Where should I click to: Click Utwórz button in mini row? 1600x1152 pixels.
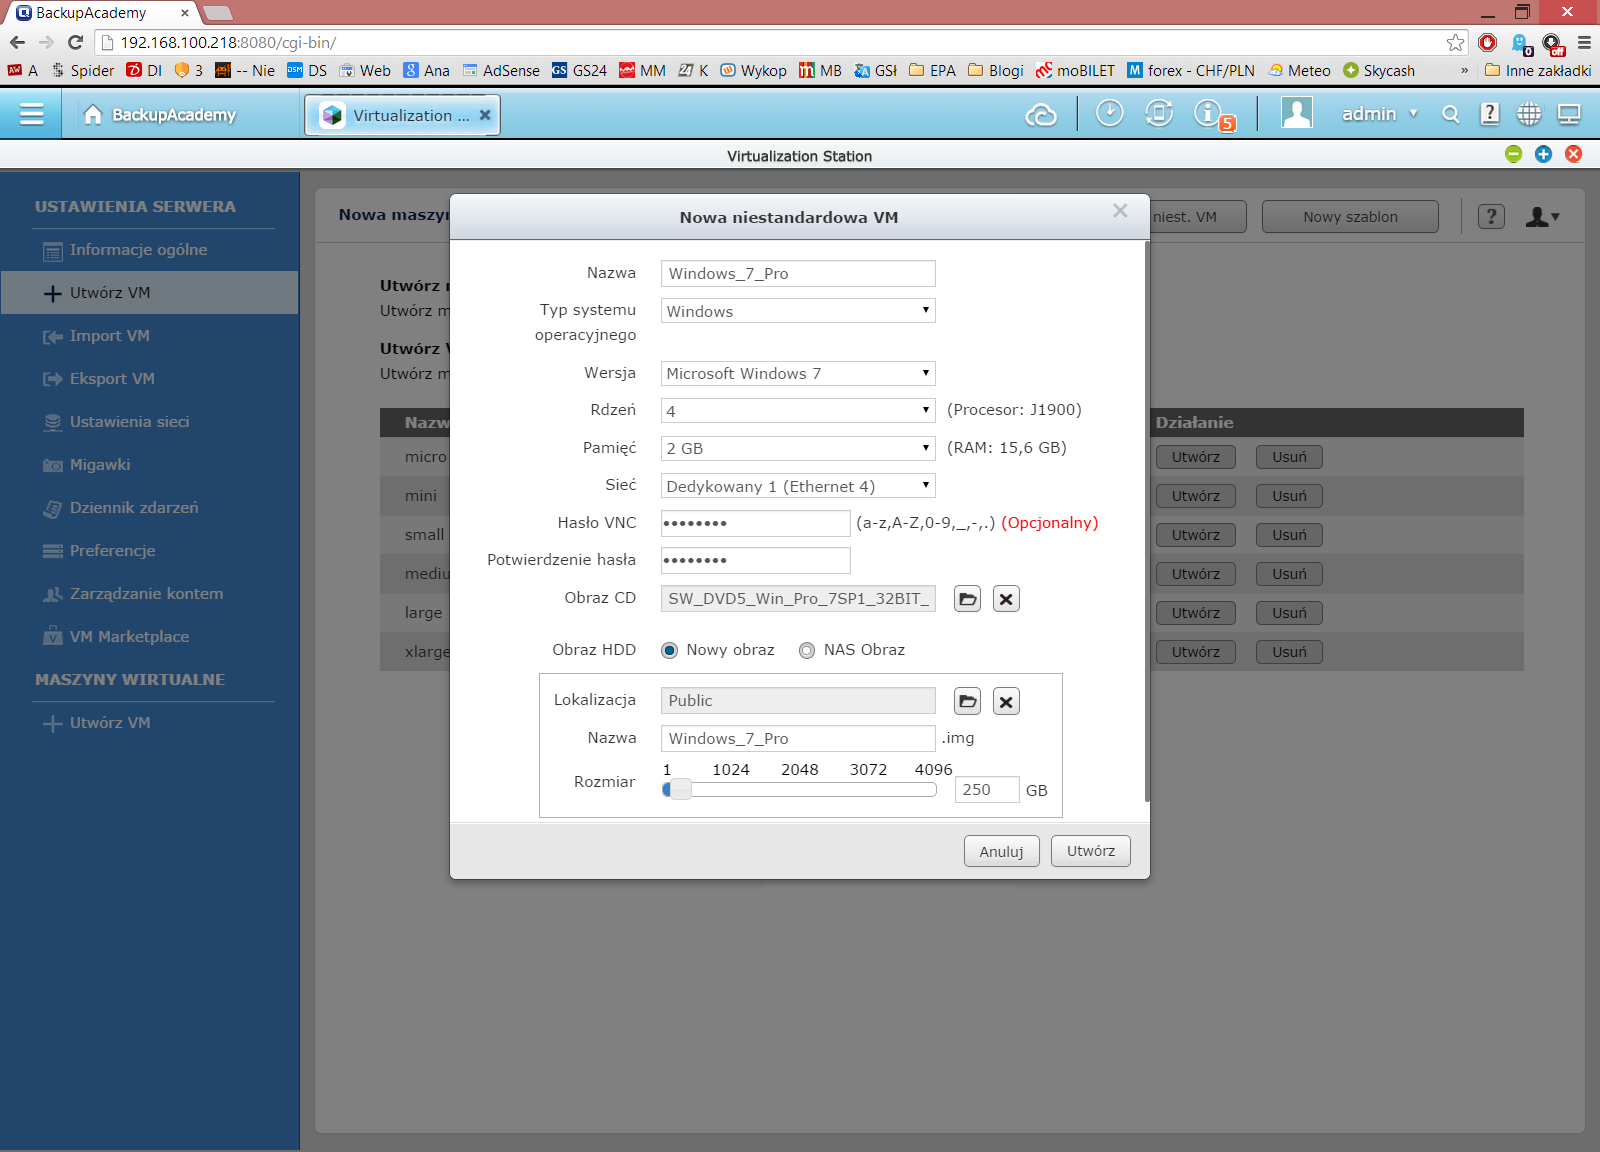point(1196,496)
